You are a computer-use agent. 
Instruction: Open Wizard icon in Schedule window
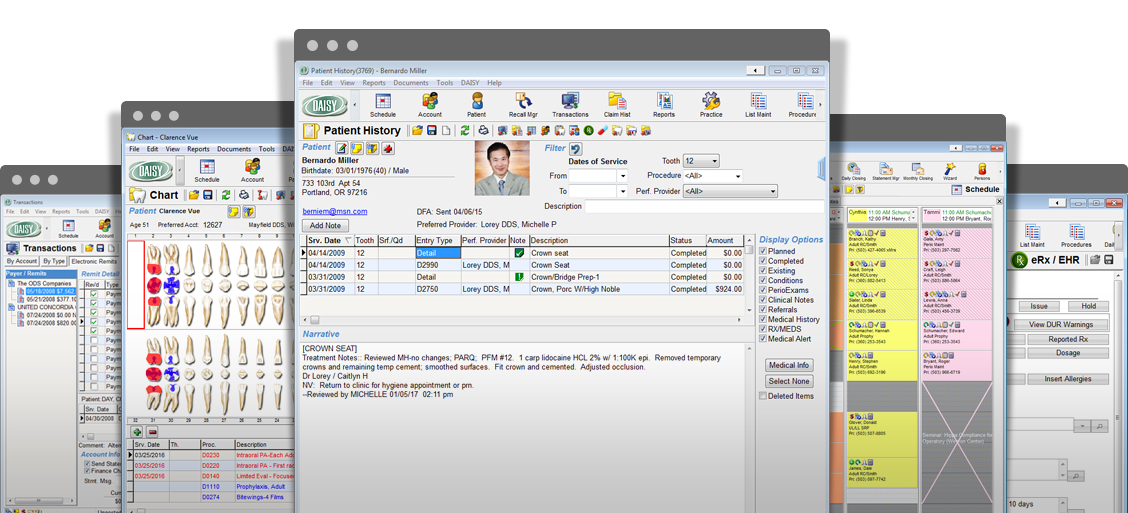[950, 171]
